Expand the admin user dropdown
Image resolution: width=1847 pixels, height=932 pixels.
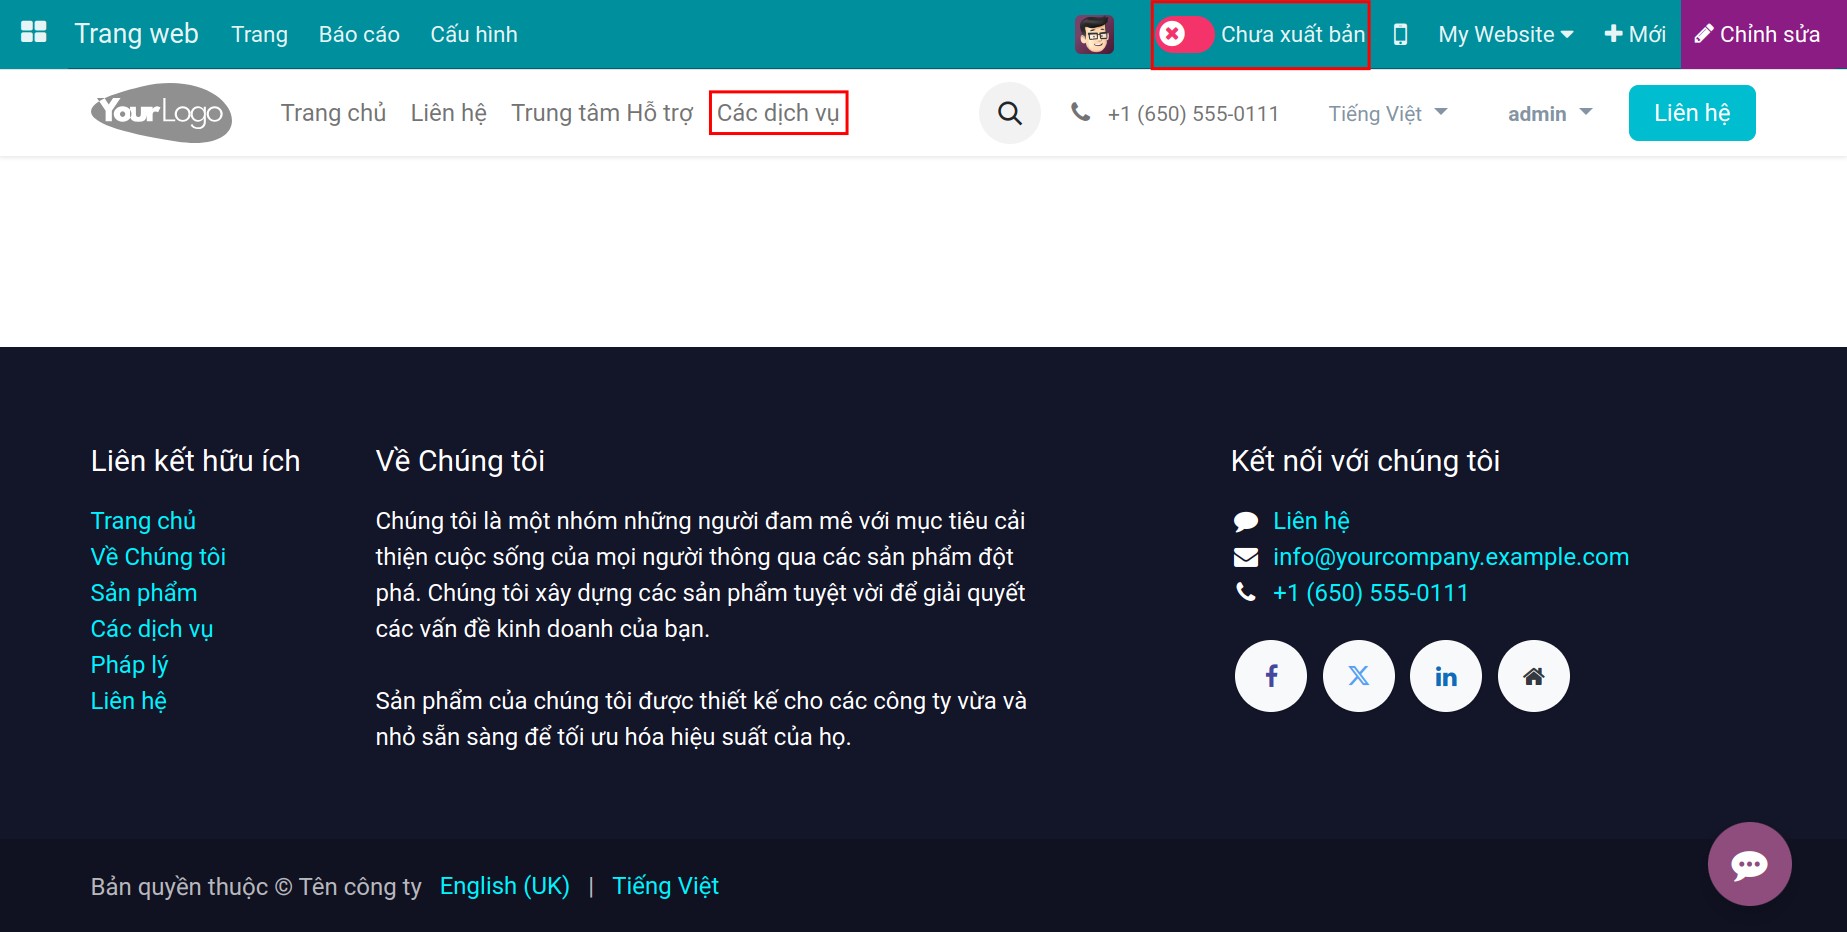click(1550, 113)
